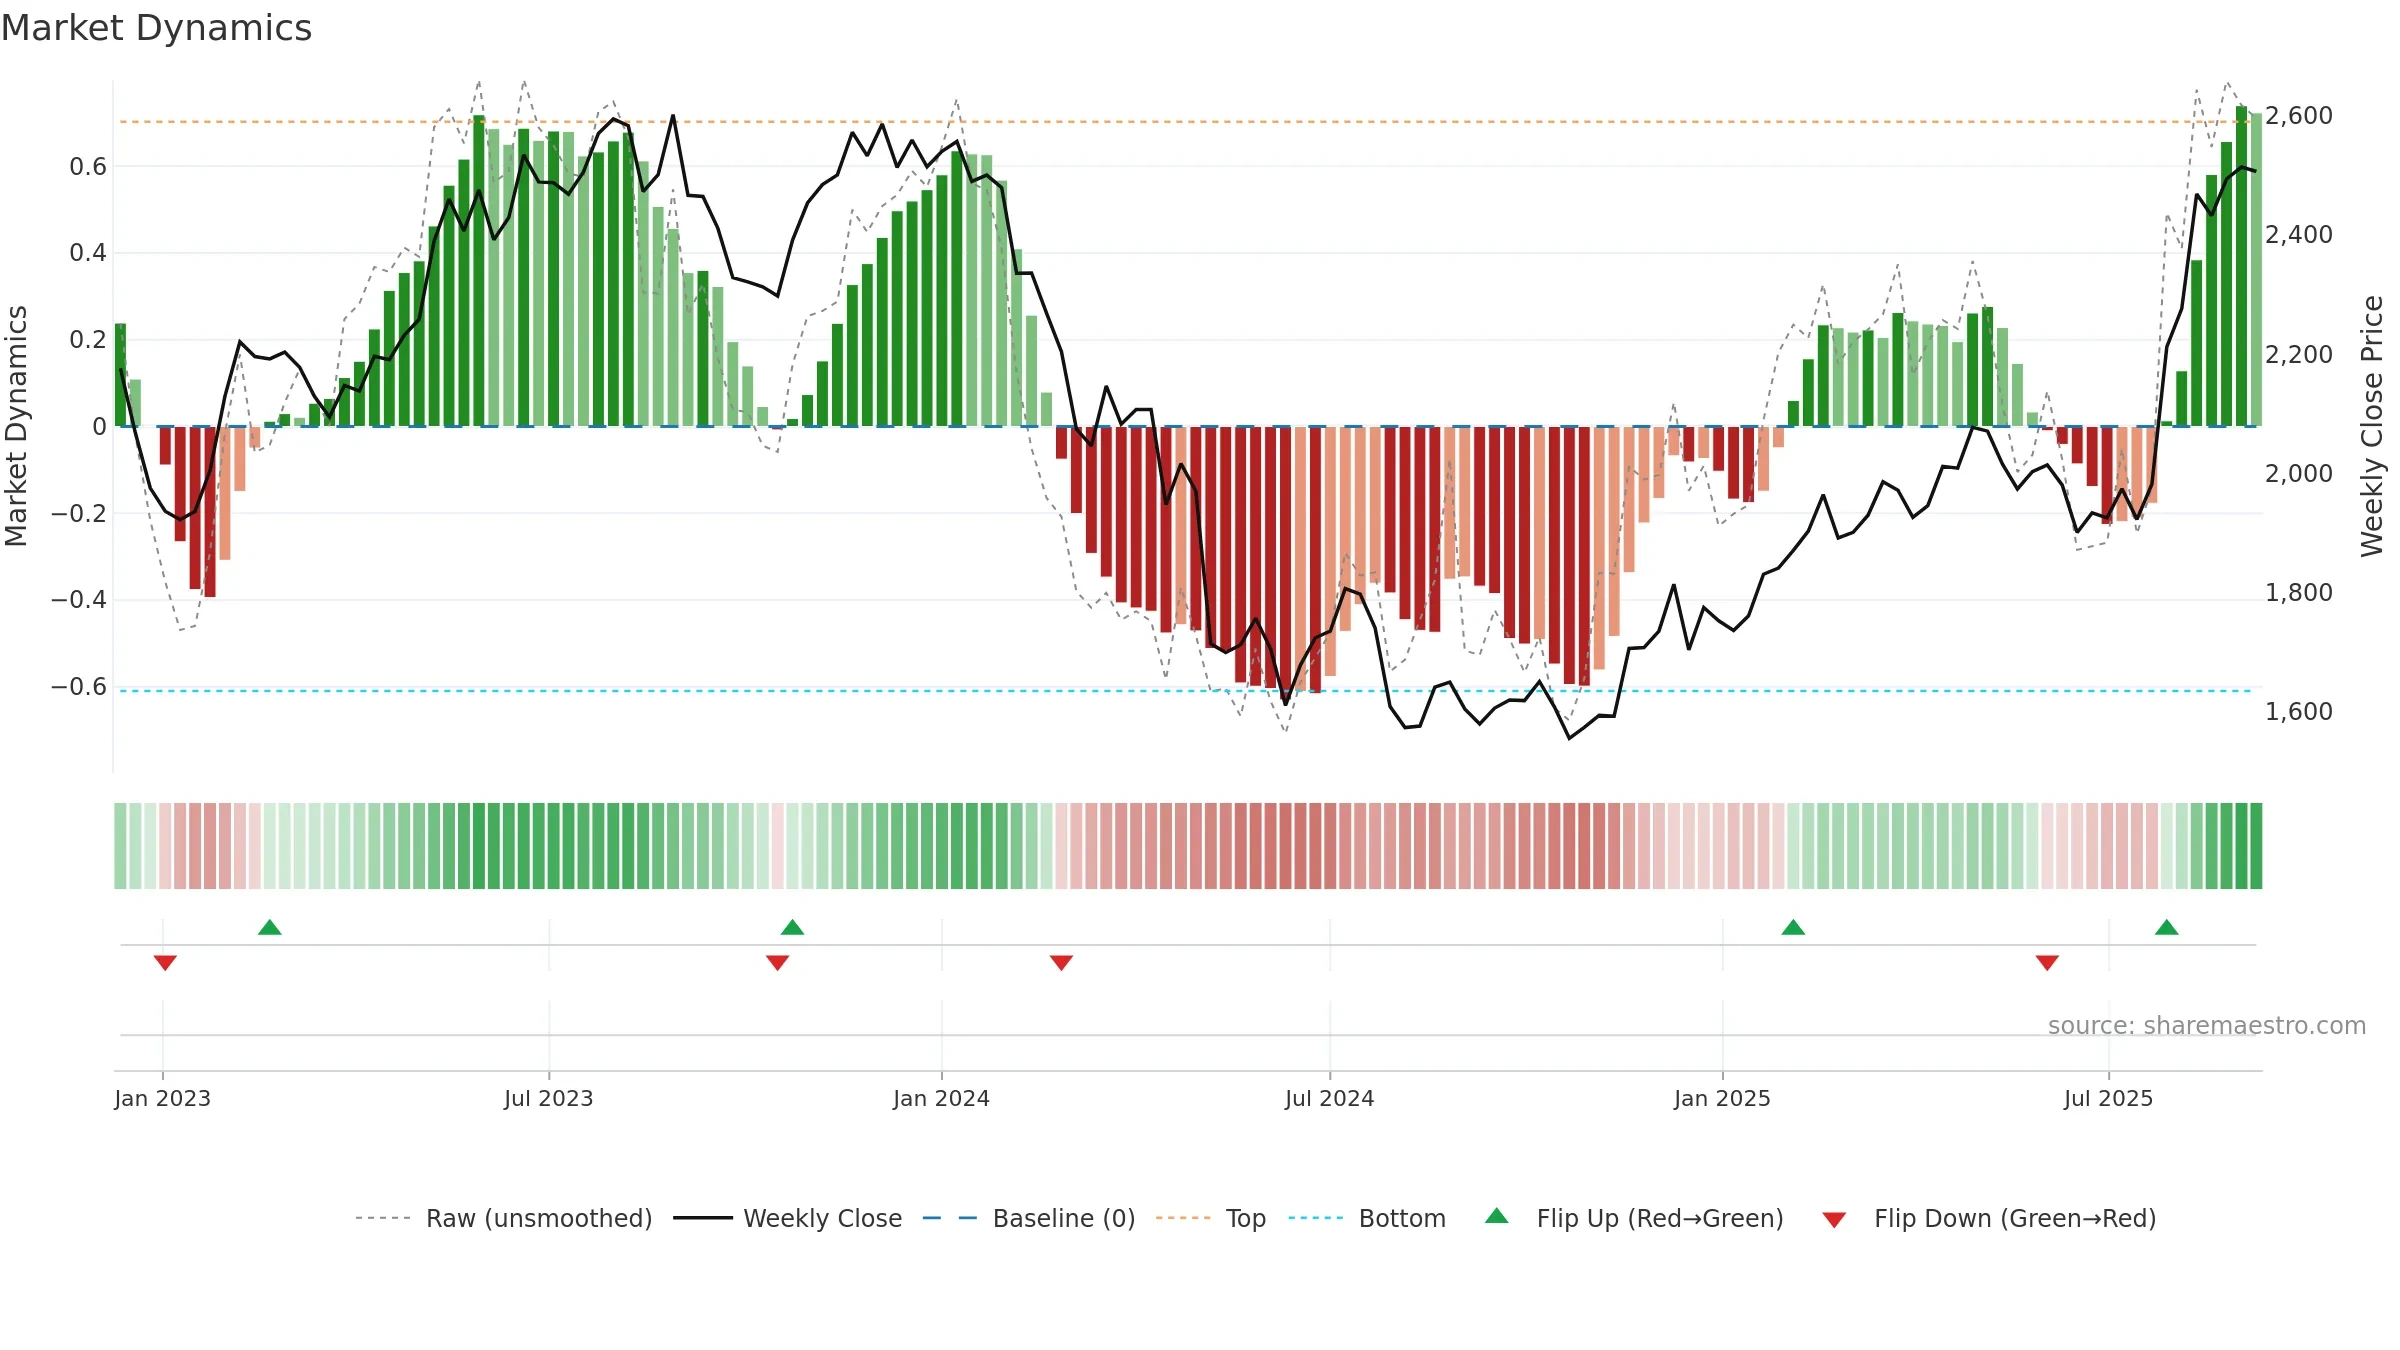Click flip-down marker after Jan 2024
This screenshot has height=1350, width=2400.
point(1062,963)
